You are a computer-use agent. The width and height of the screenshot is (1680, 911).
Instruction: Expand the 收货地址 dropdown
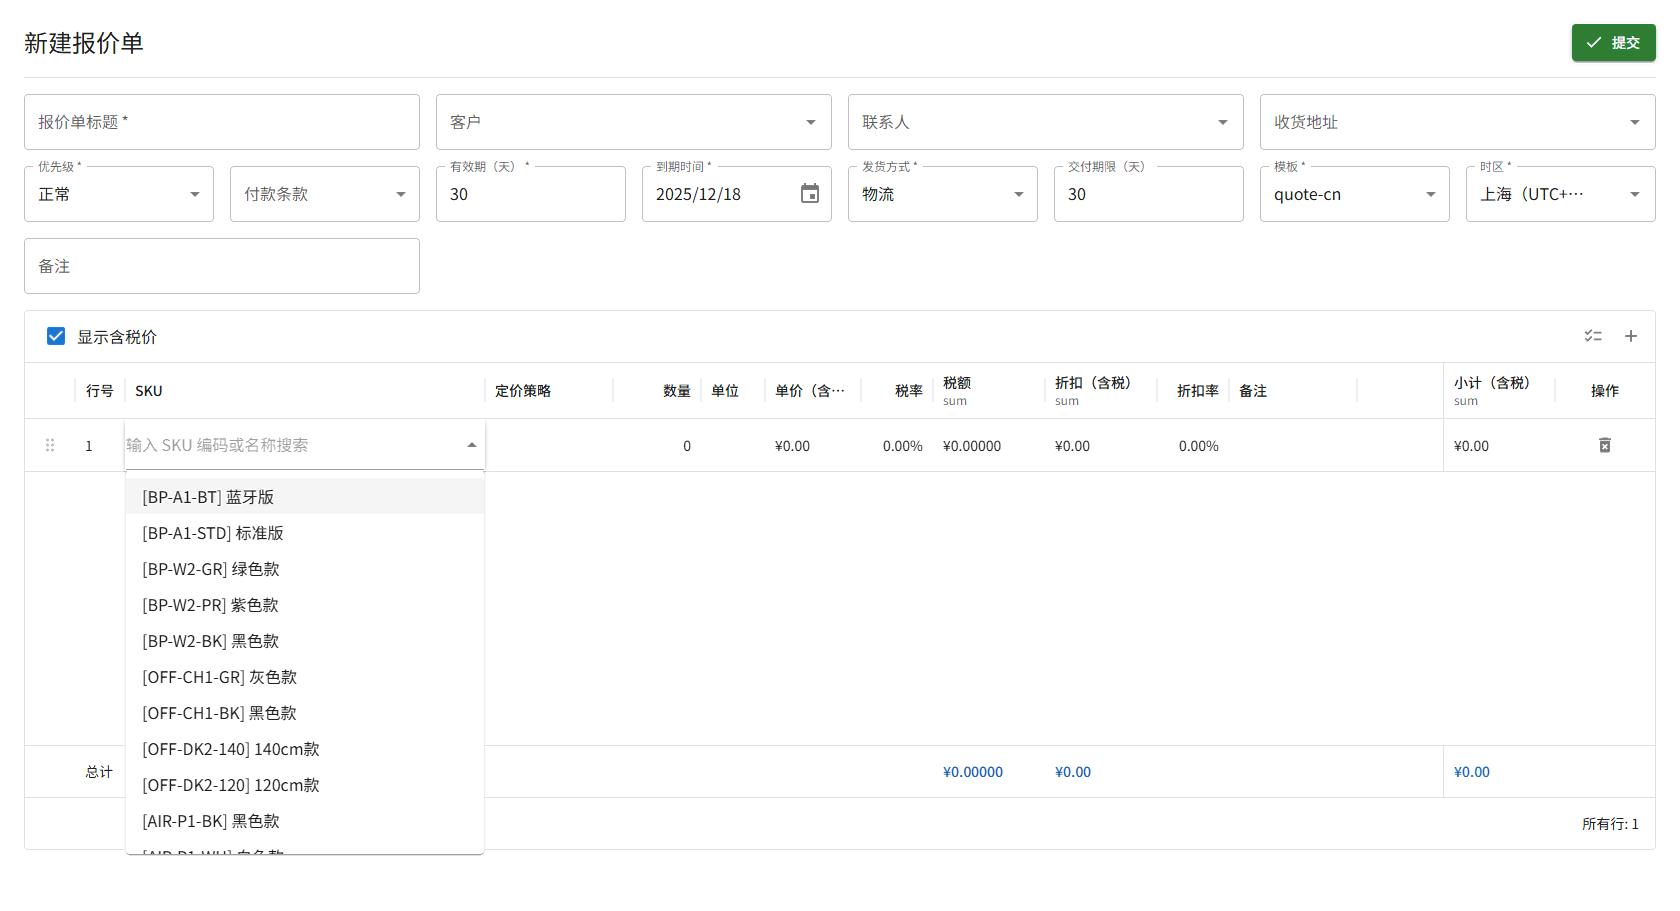(x=1635, y=121)
